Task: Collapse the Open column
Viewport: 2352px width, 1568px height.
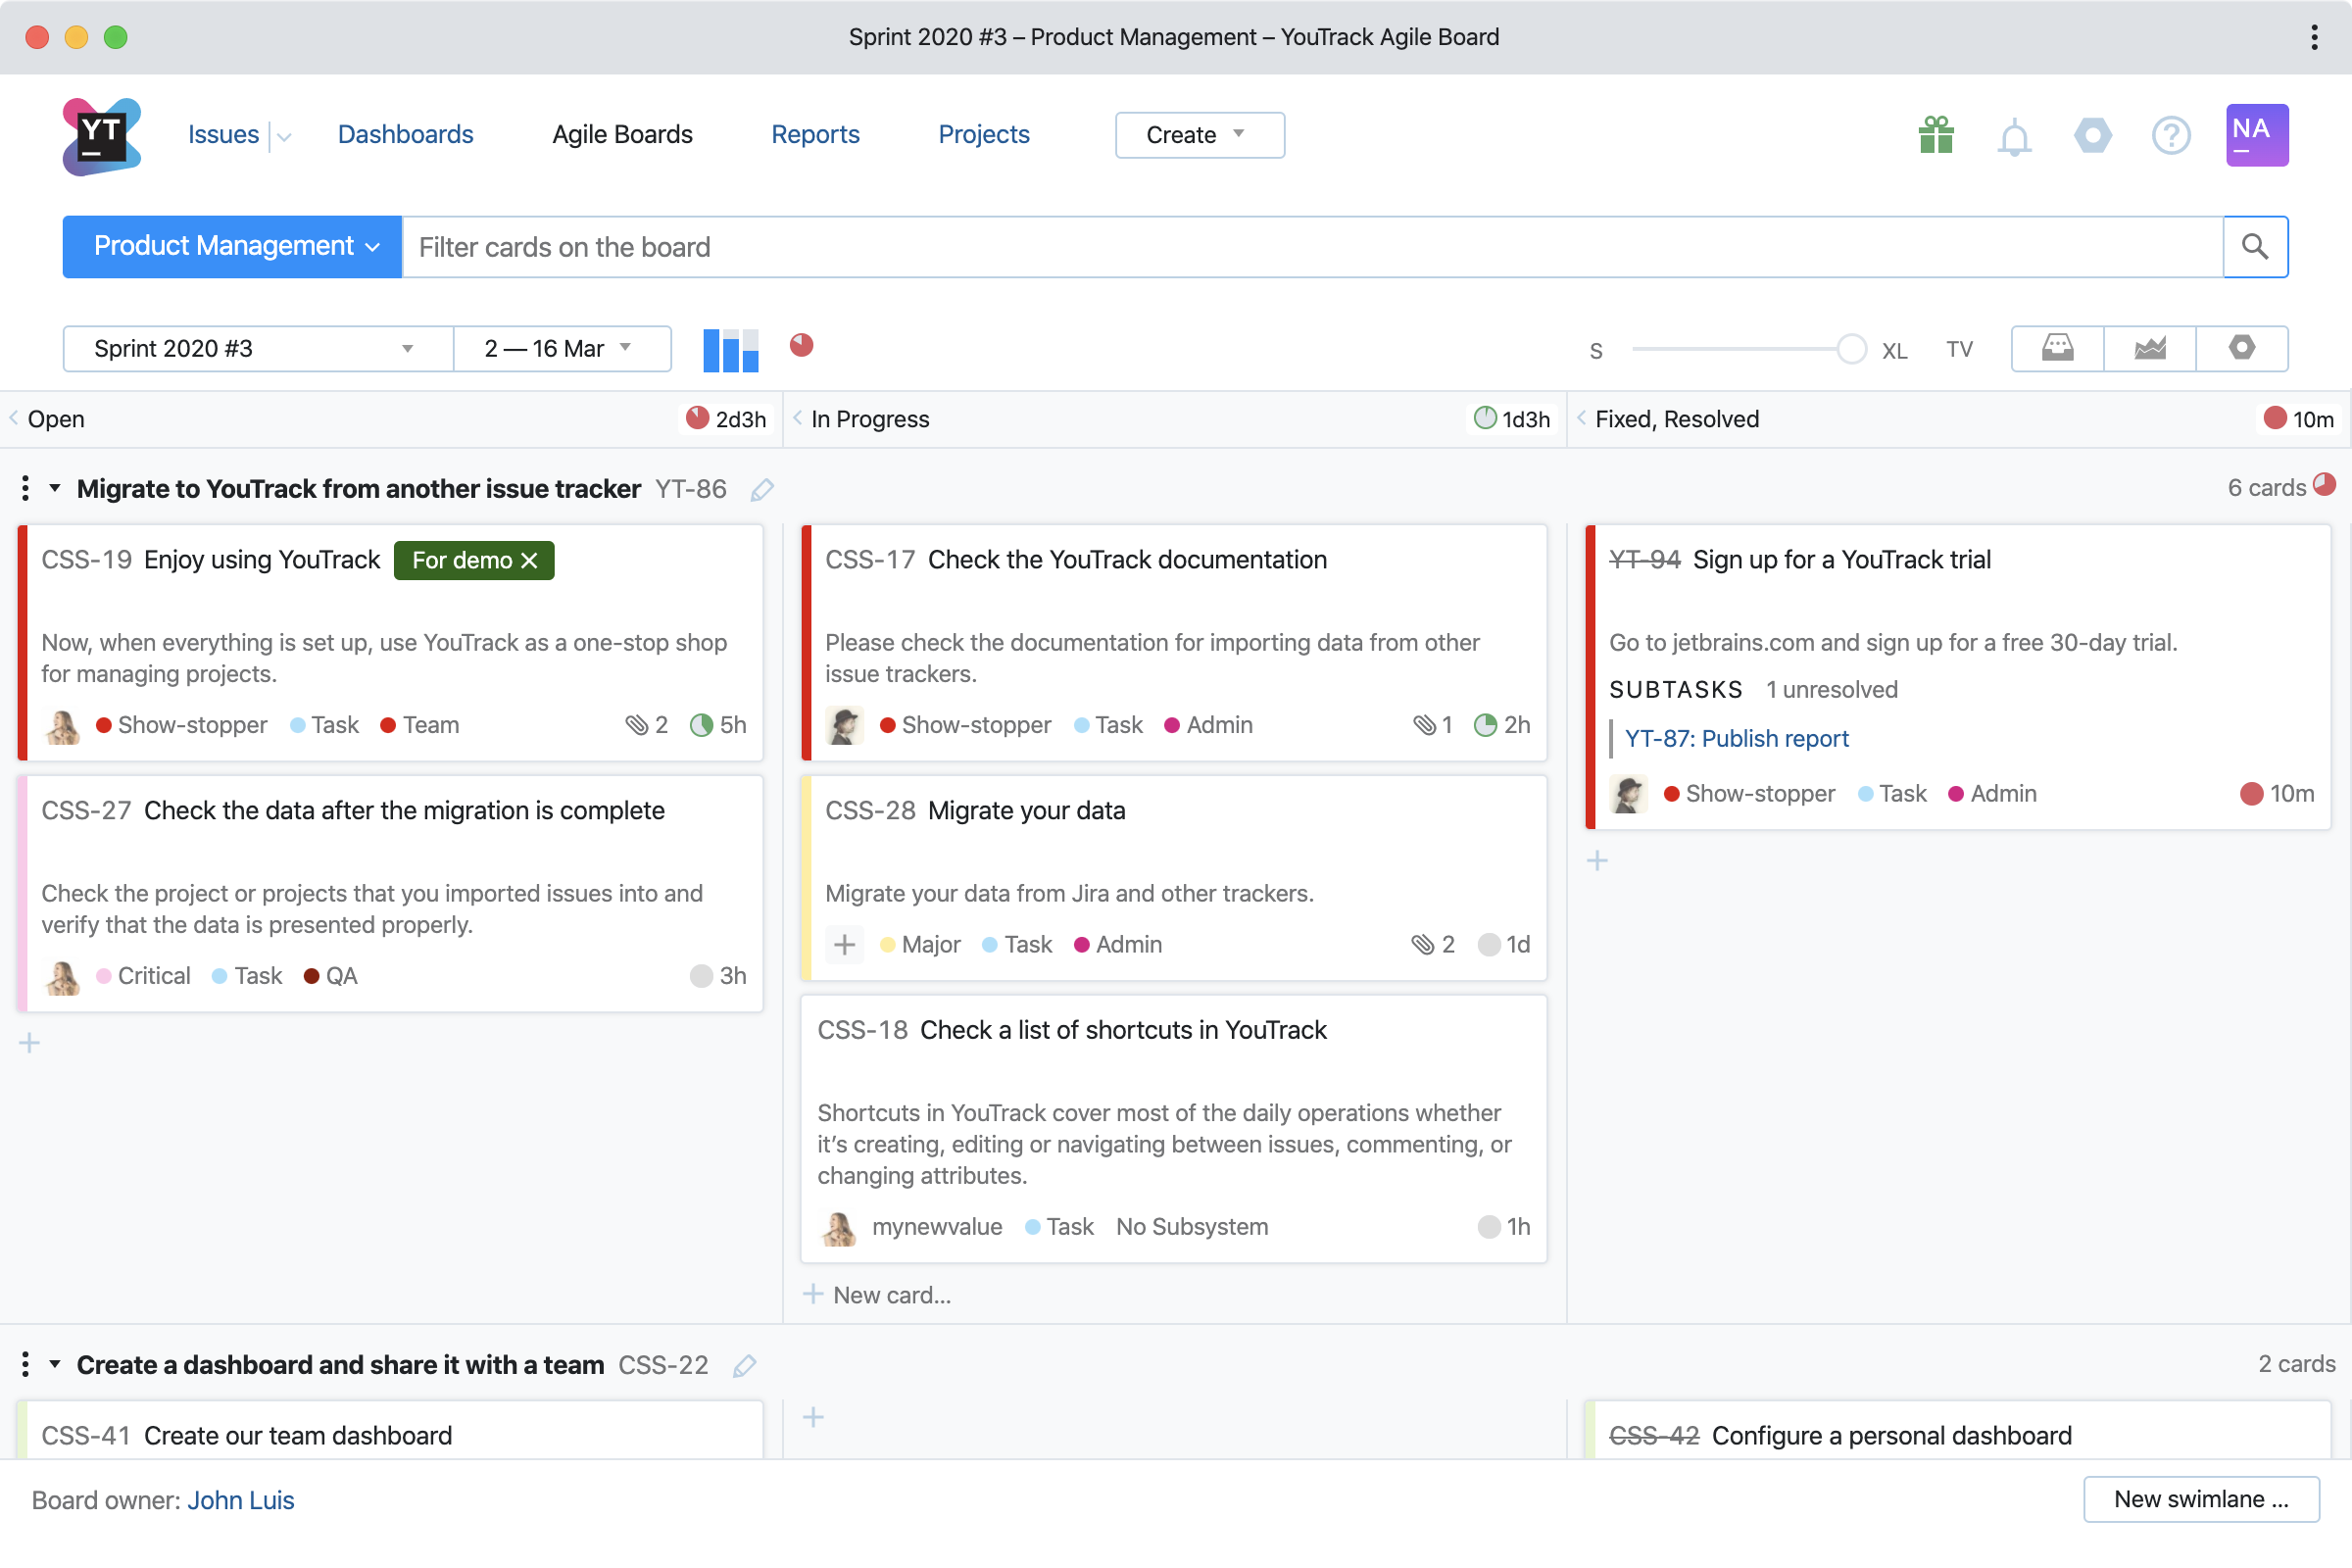Action: (x=14, y=419)
